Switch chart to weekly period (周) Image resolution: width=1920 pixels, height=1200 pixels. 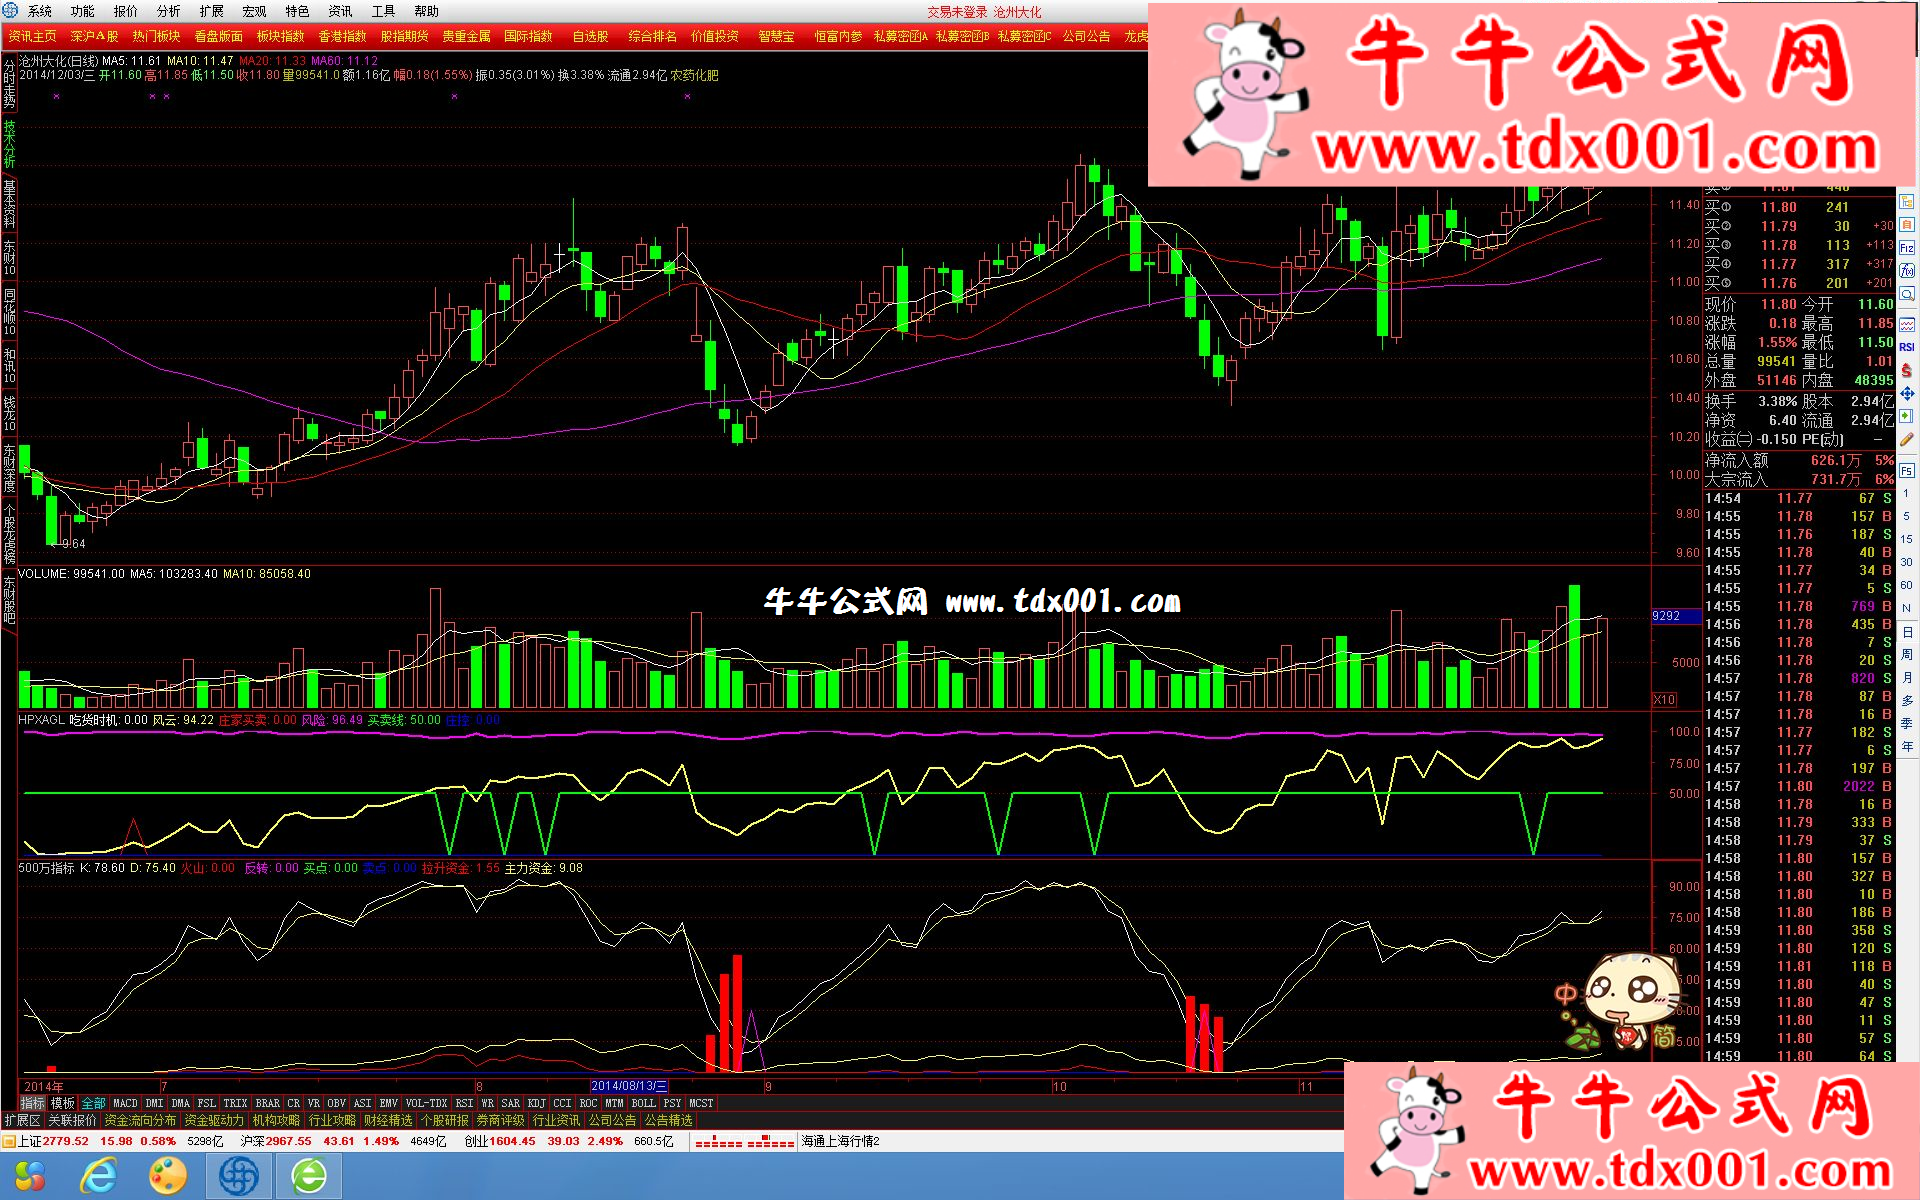click(x=1907, y=655)
